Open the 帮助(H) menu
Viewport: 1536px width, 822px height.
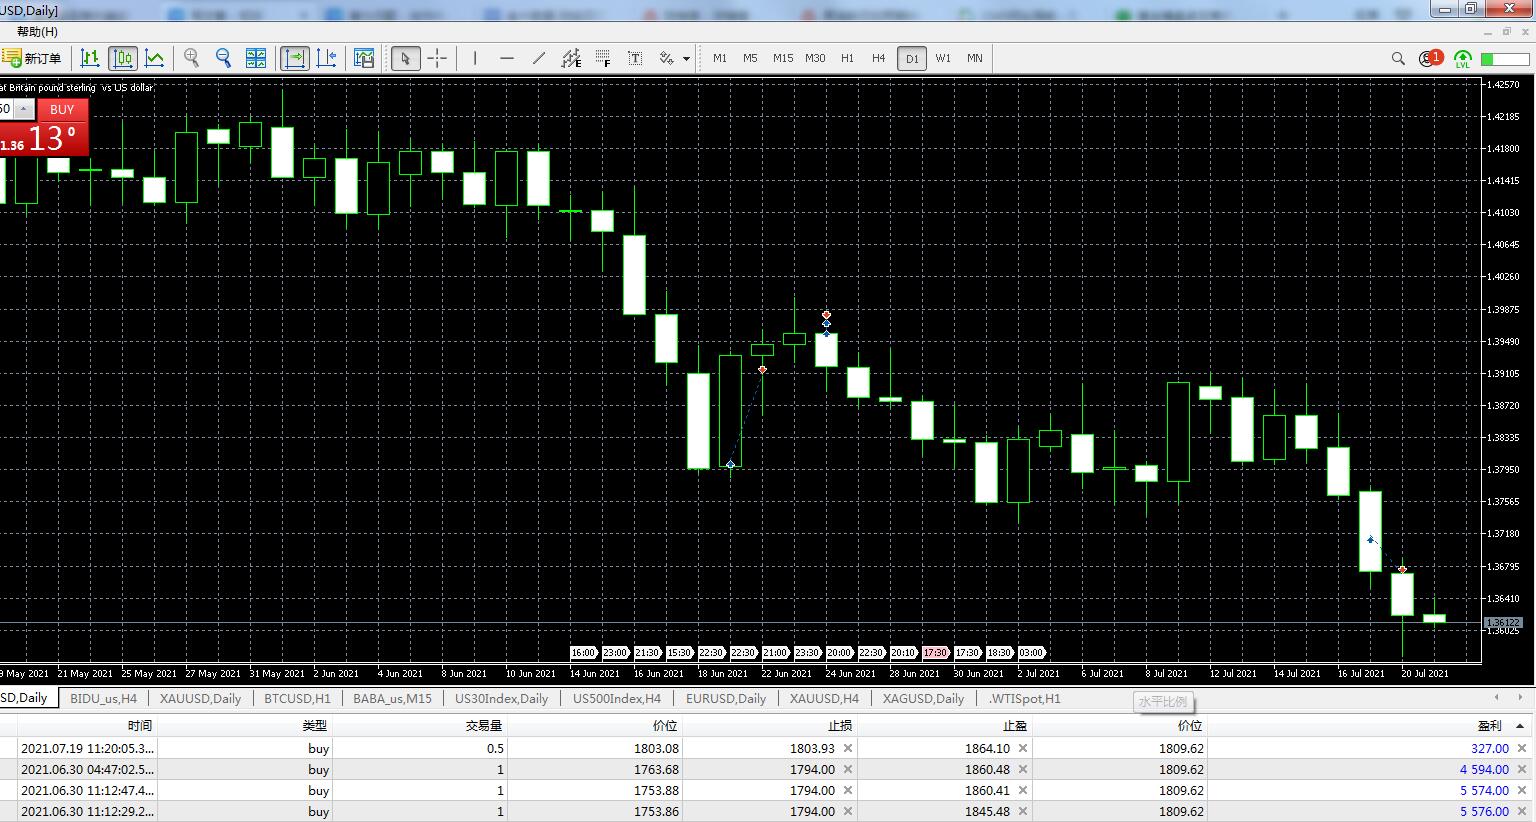click(38, 32)
